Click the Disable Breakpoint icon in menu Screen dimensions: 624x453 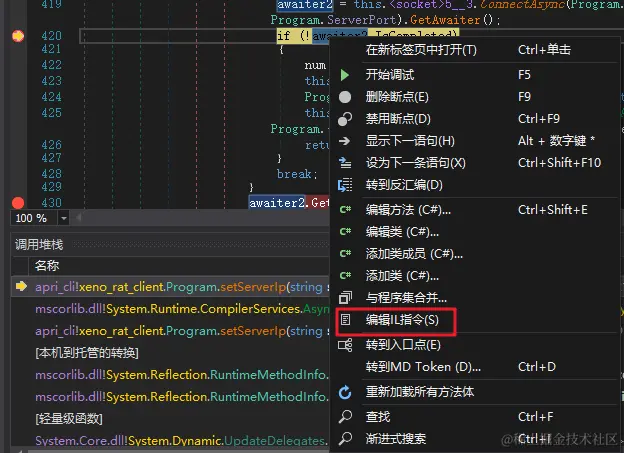tap(345, 119)
